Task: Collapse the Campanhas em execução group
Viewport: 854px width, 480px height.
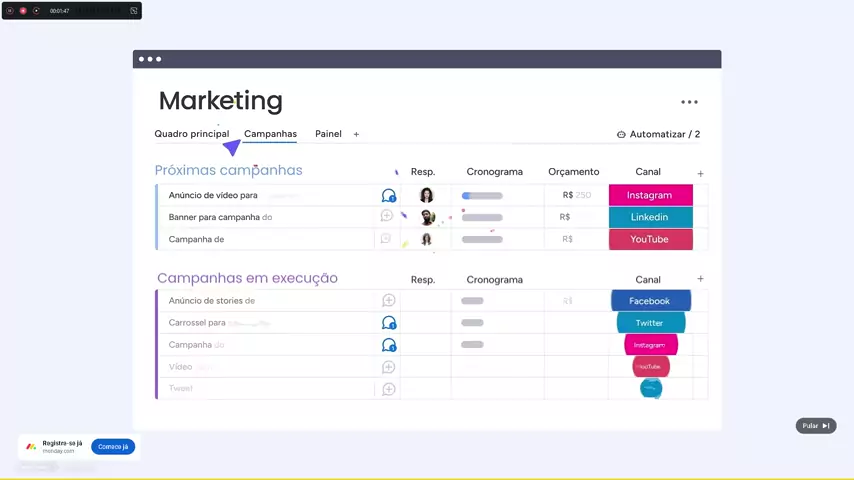Action: (x=247, y=279)
